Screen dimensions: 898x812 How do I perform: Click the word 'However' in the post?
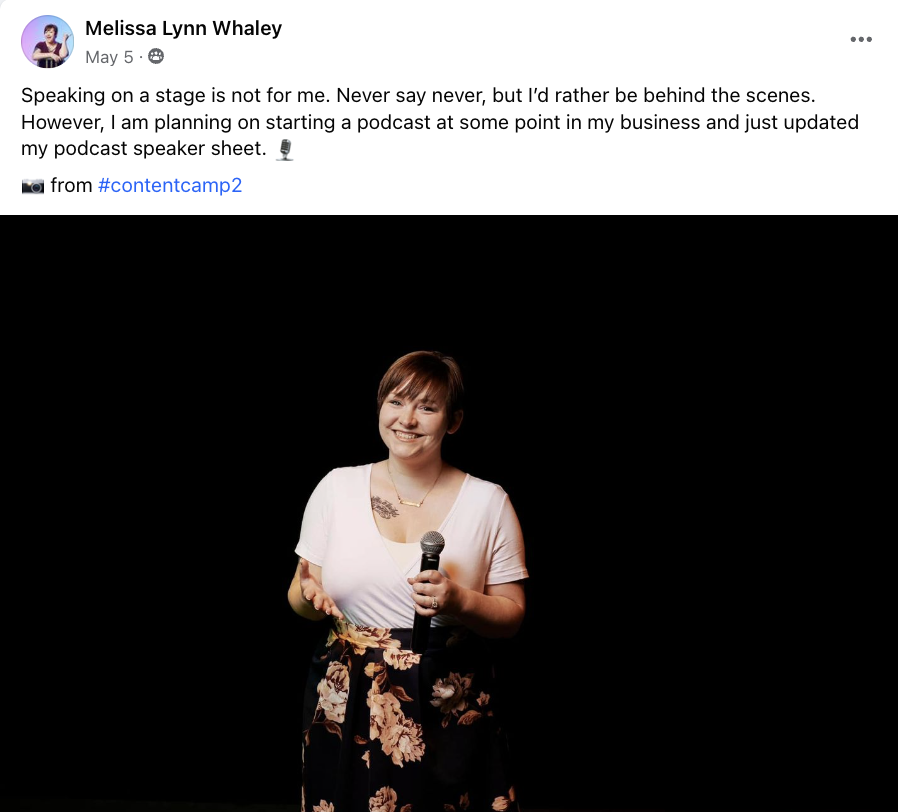(x=62, y=122)
